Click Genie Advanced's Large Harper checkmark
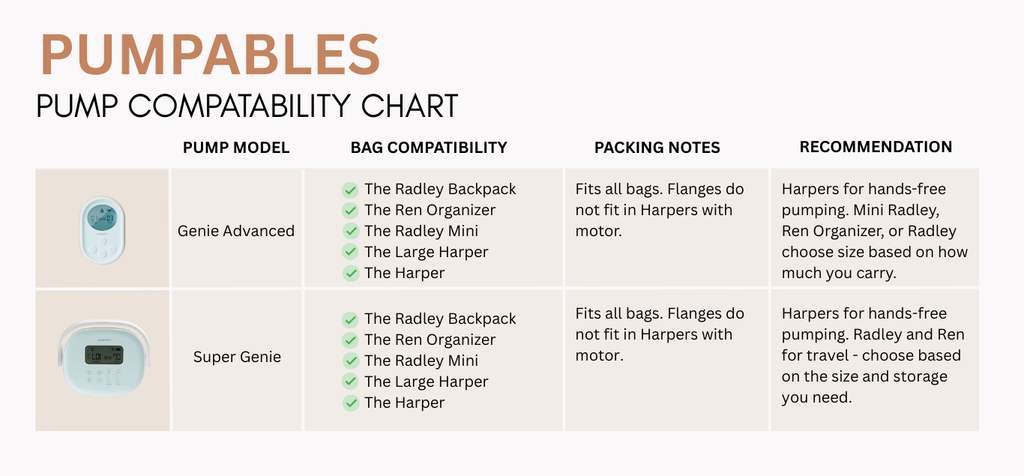 (351, 253)
